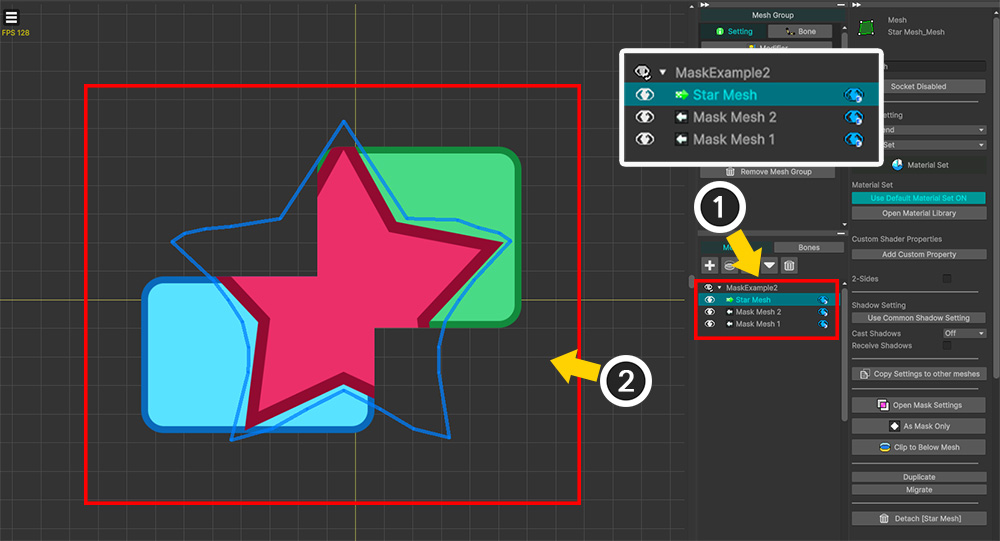Image resolution: width=1000 pixels, height=541 pixels.
Task: Select the Bone tab under Mesh Group
Action: pyautogui.click(x=800, y=31)
